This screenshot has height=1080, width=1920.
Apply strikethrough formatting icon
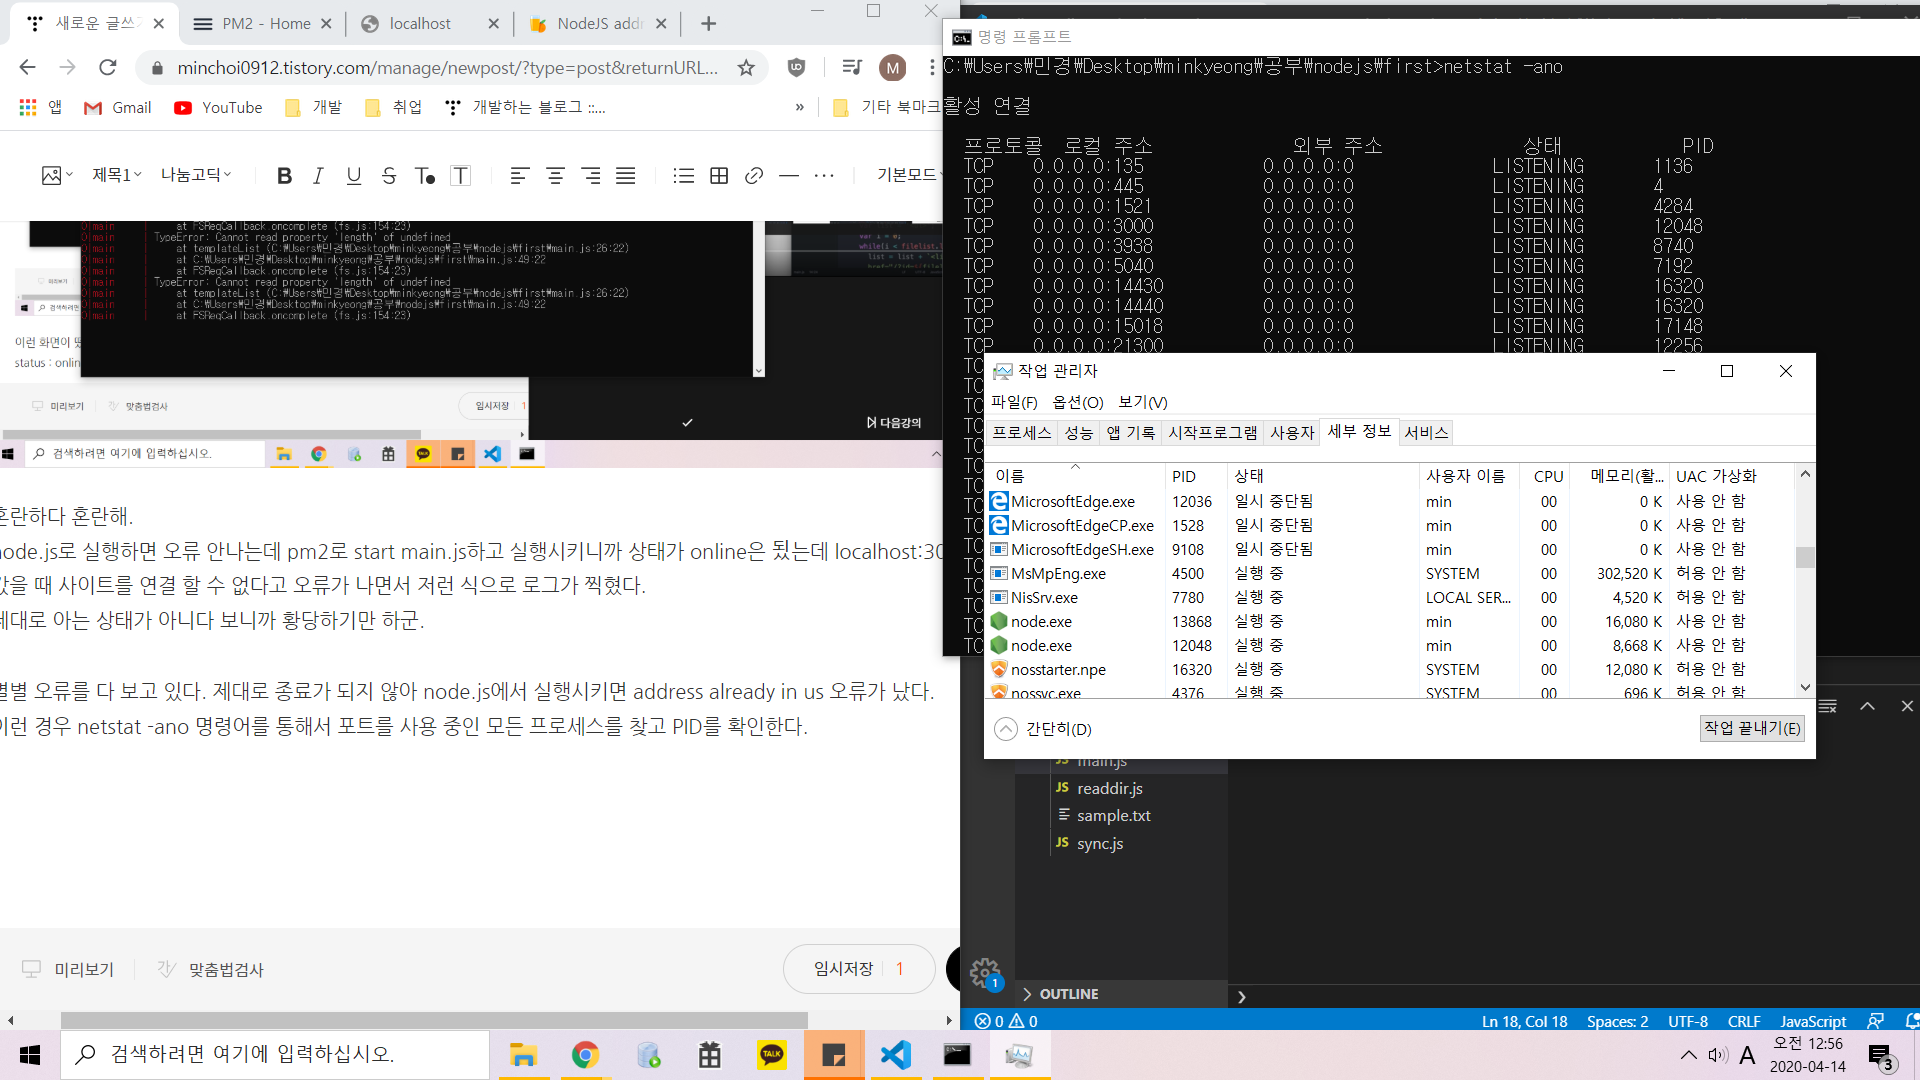point(389,176)
